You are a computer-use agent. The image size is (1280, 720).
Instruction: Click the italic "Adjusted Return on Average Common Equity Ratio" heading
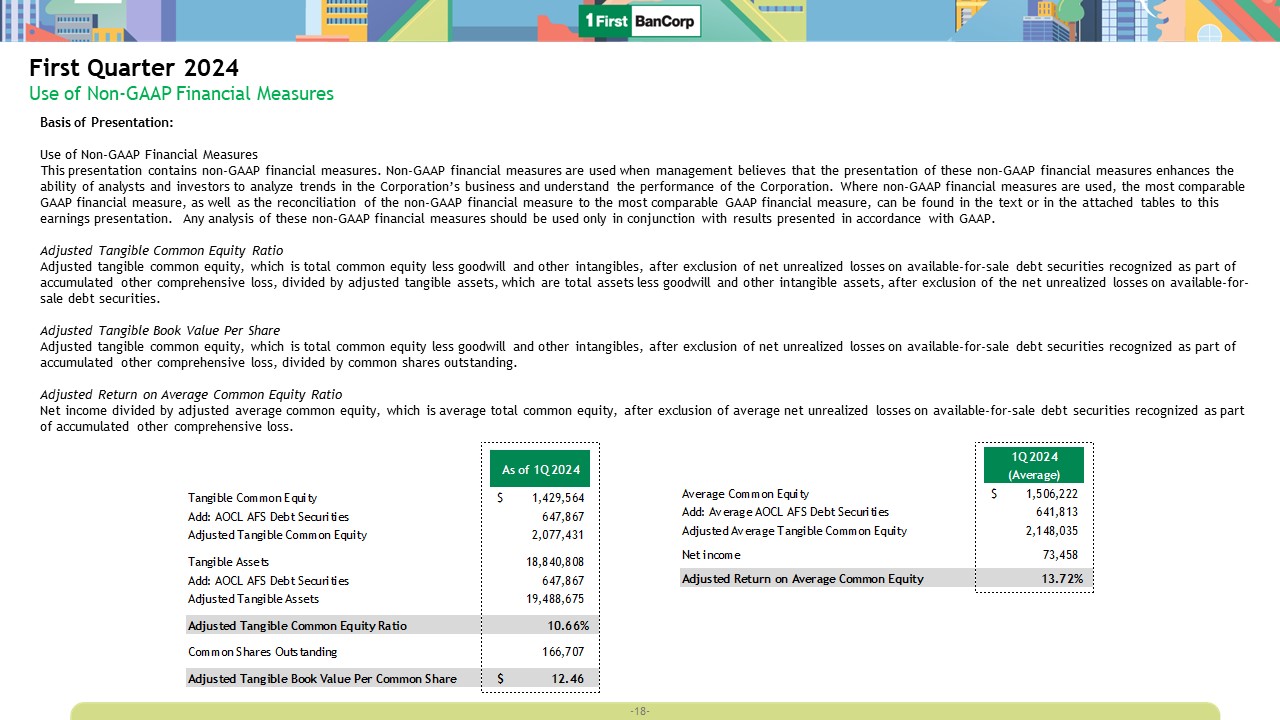(x=190, y=394)
